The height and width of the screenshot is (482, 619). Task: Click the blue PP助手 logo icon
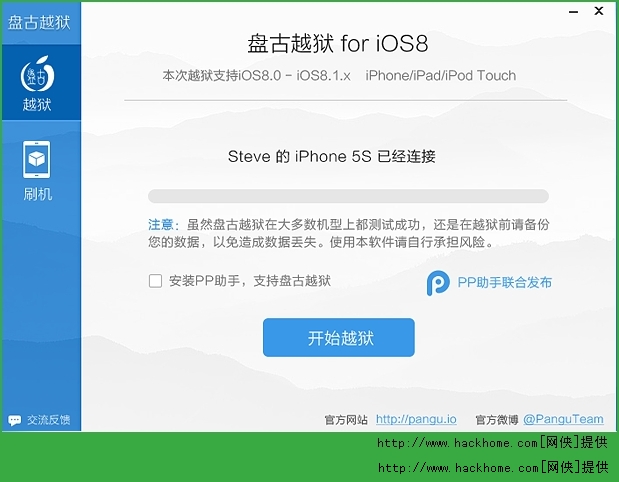pos(437,283)
